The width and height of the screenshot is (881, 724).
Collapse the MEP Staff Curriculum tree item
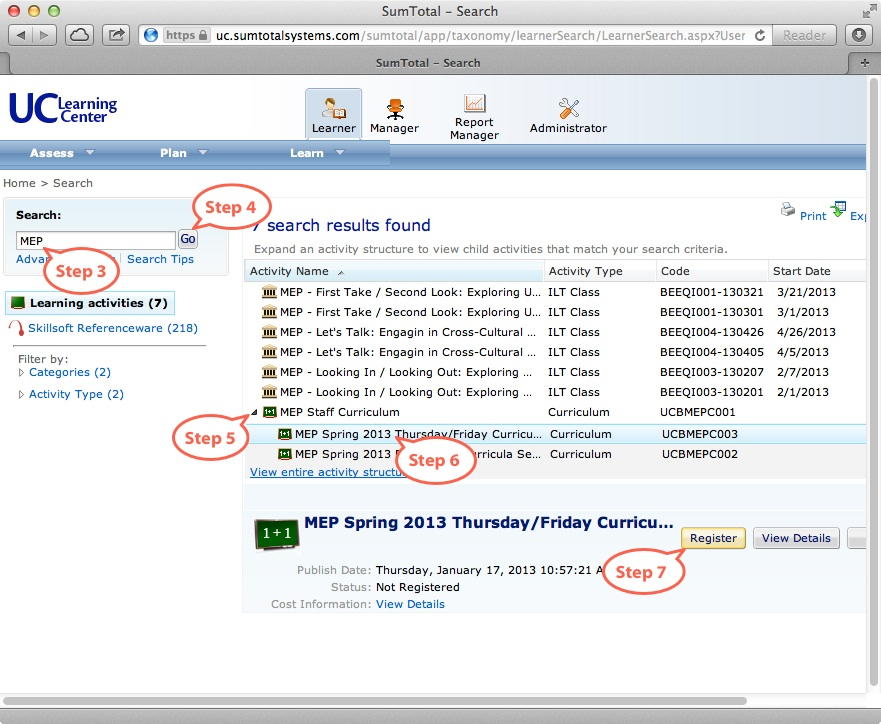click(x=253, y=412)
